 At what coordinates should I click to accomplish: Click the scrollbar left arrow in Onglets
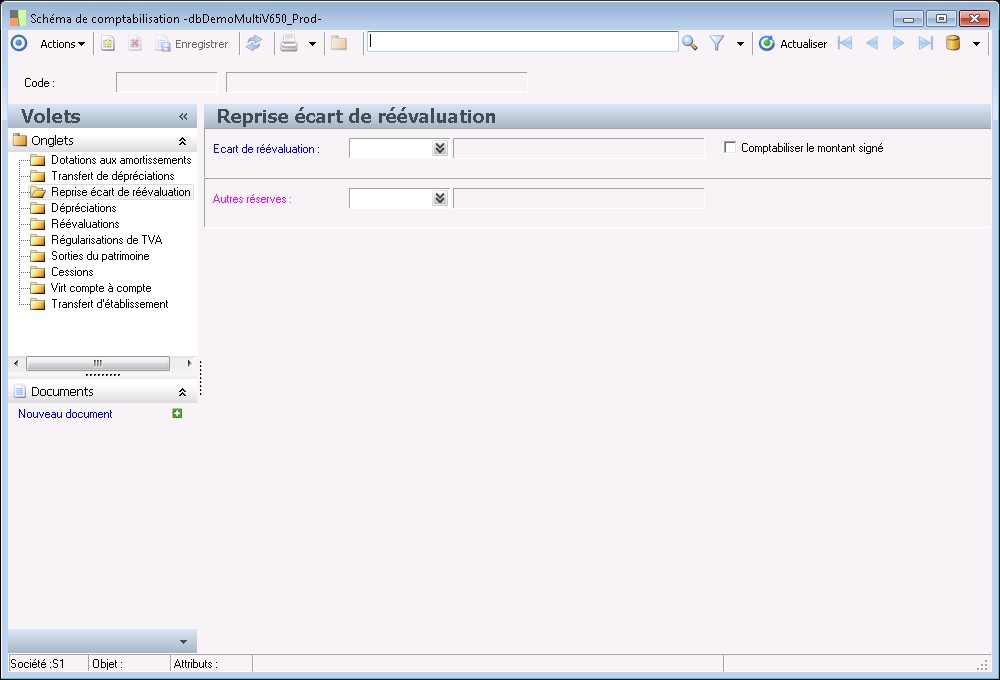click(16, 363)
